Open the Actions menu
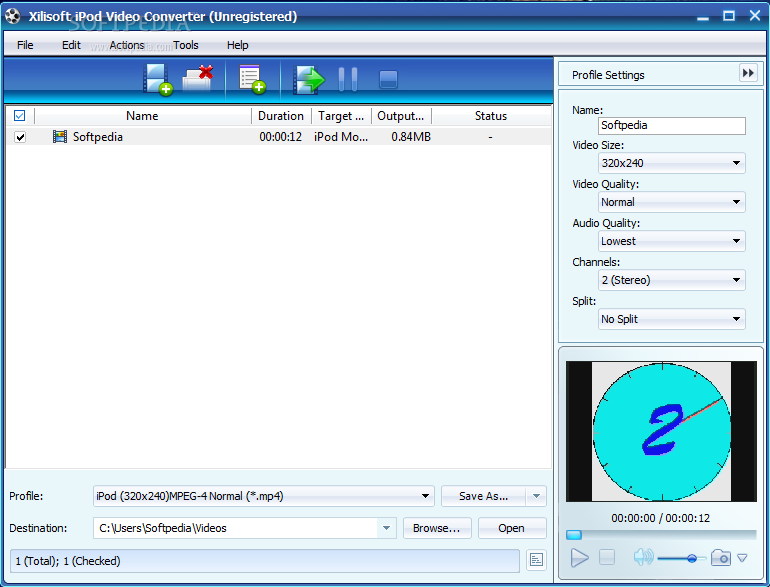 click(x=127, y=45)
